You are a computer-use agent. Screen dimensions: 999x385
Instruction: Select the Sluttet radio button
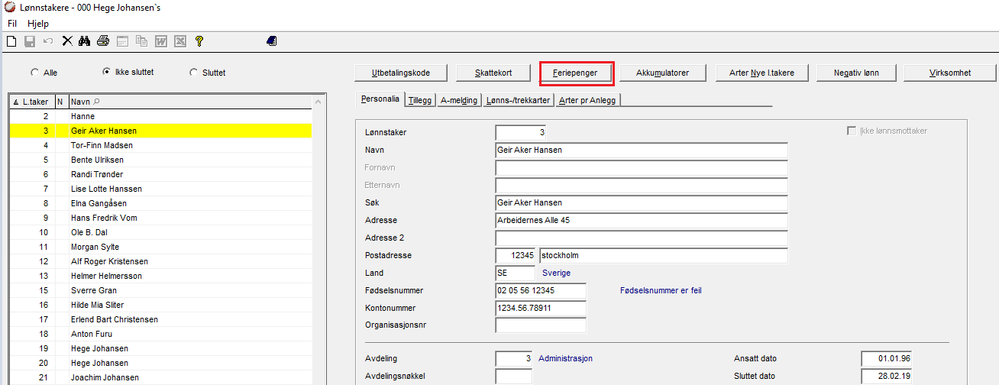click(193, 73)
